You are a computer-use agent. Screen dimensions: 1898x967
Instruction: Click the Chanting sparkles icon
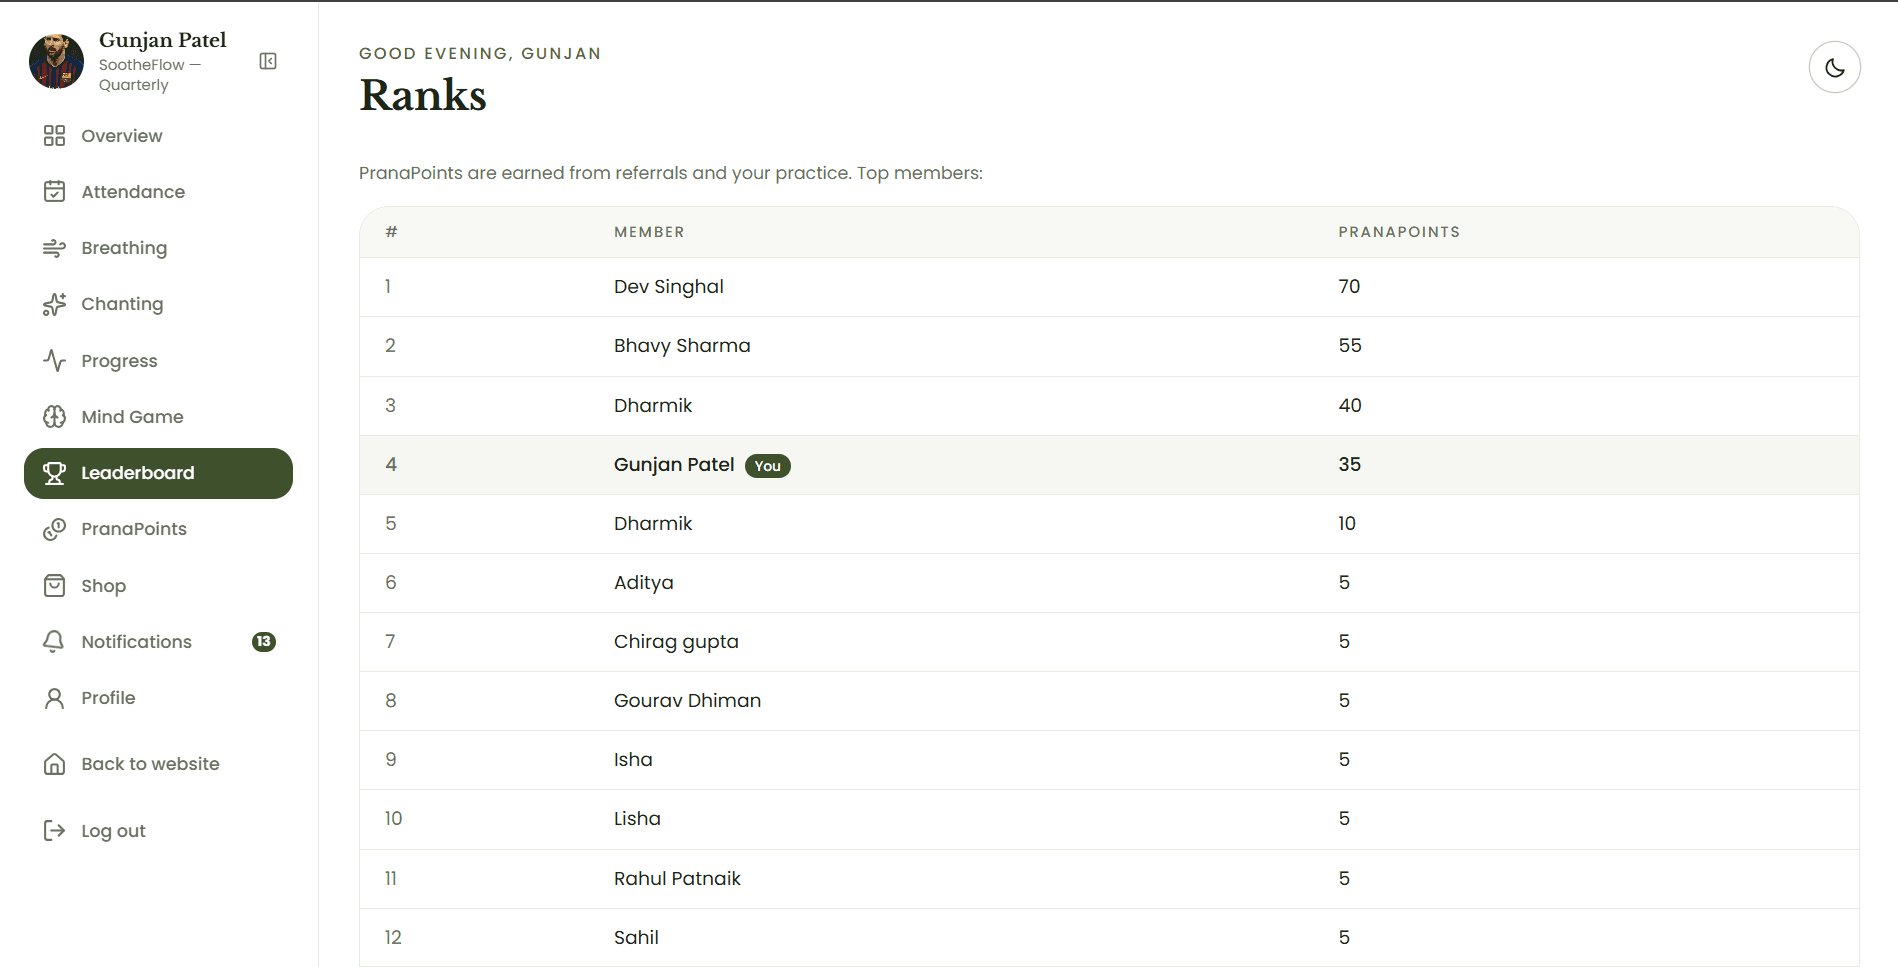(54, 304)
